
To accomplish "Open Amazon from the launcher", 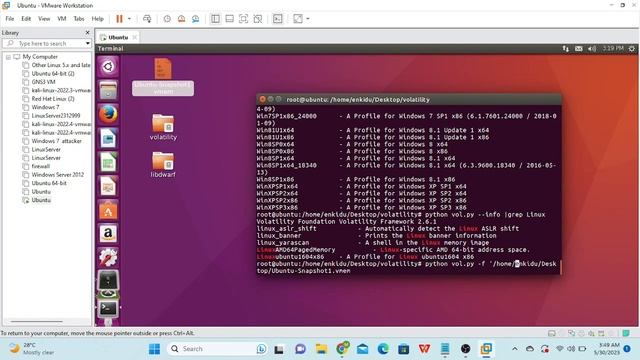I will pyautogui.click(x=108, y=234).
